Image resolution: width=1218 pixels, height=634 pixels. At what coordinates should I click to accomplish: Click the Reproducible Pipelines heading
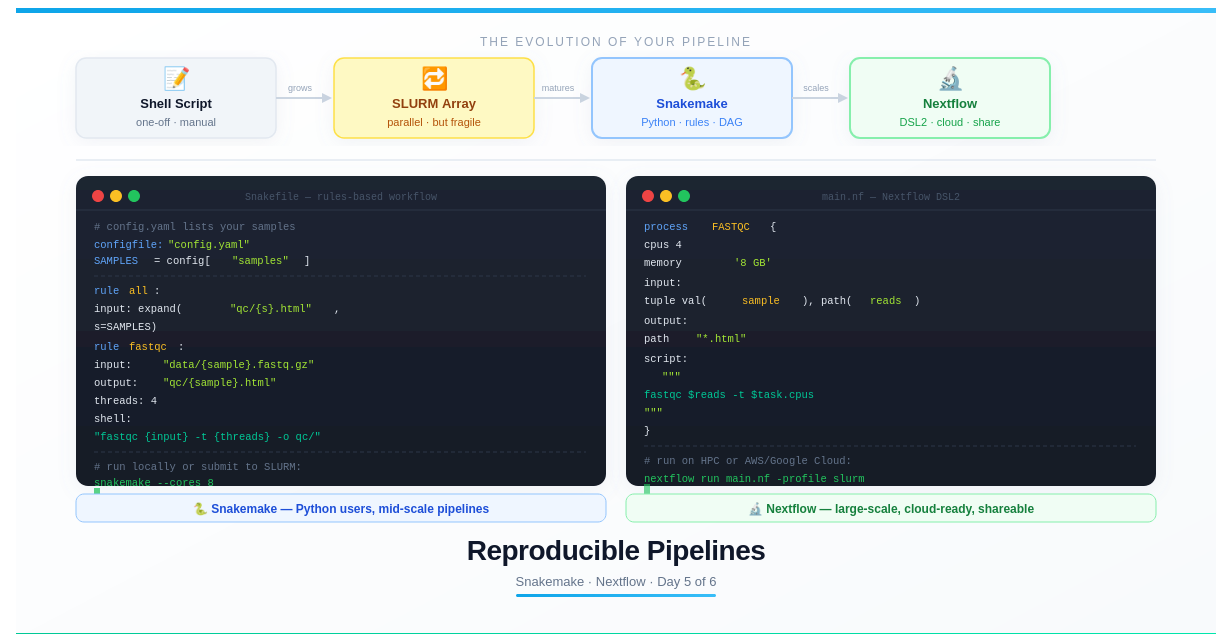point(616,551)
